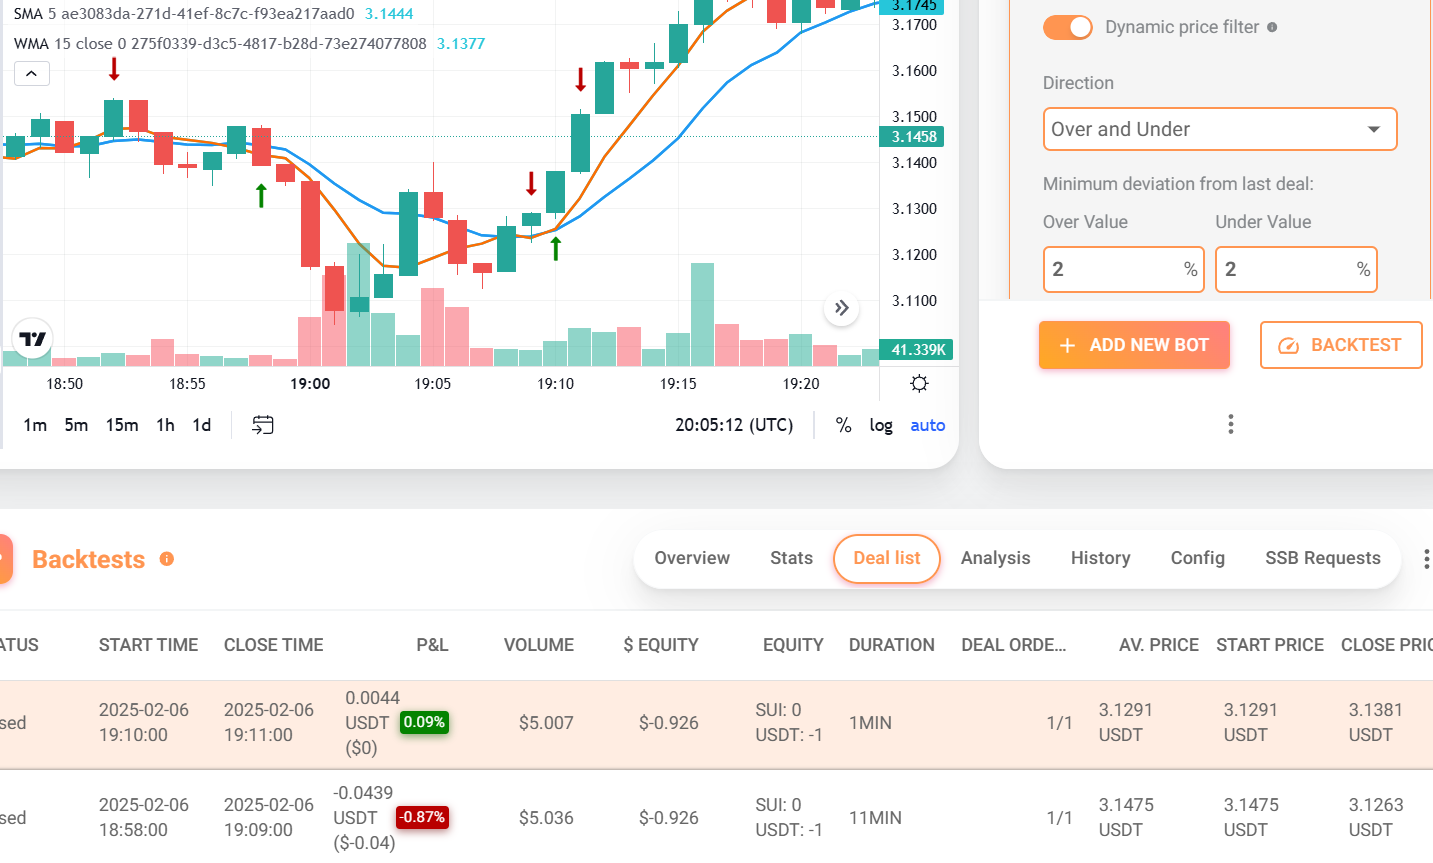
Task: Click the info icon beside Backtests heading
Action: [167, 559]
